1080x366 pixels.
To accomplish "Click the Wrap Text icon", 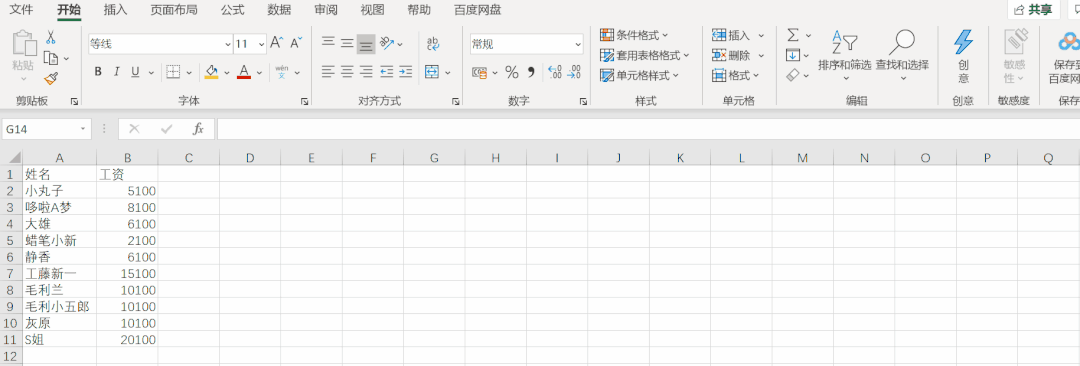I will pos(433,43).
